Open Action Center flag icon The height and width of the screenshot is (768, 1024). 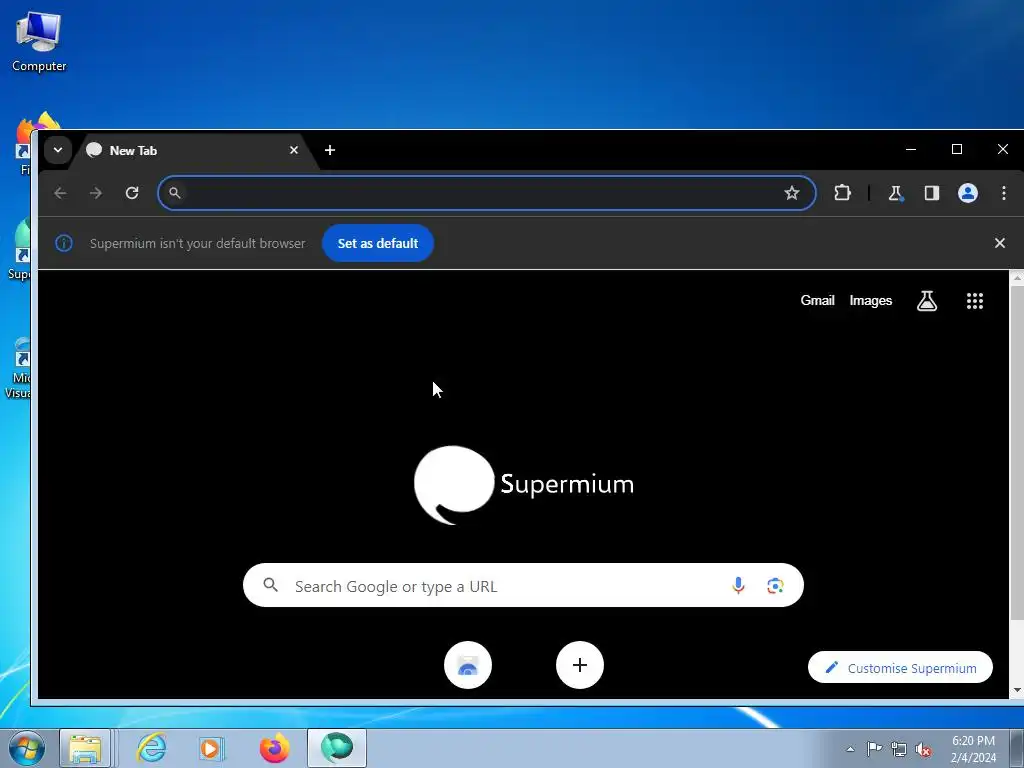pyautogui.click(x=874, y=749)
